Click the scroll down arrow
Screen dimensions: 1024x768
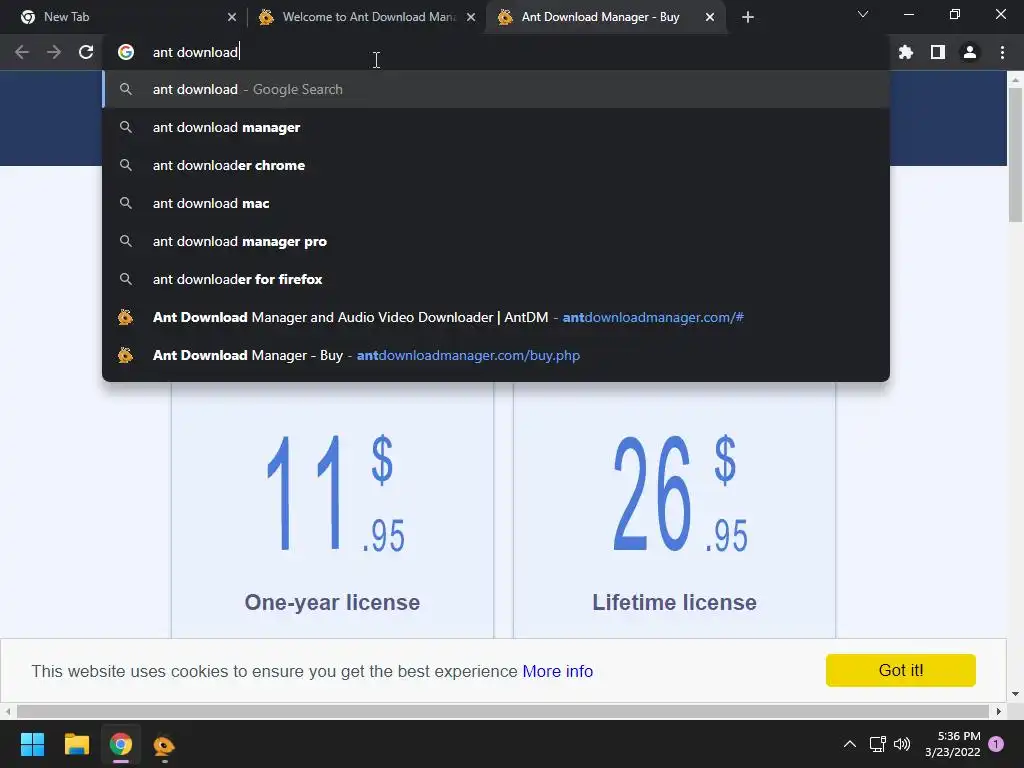(x=1015, y=694)
